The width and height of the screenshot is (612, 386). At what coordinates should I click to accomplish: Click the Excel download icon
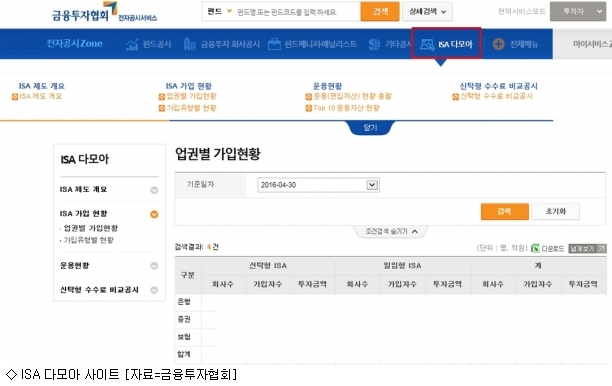coord(535,248)
